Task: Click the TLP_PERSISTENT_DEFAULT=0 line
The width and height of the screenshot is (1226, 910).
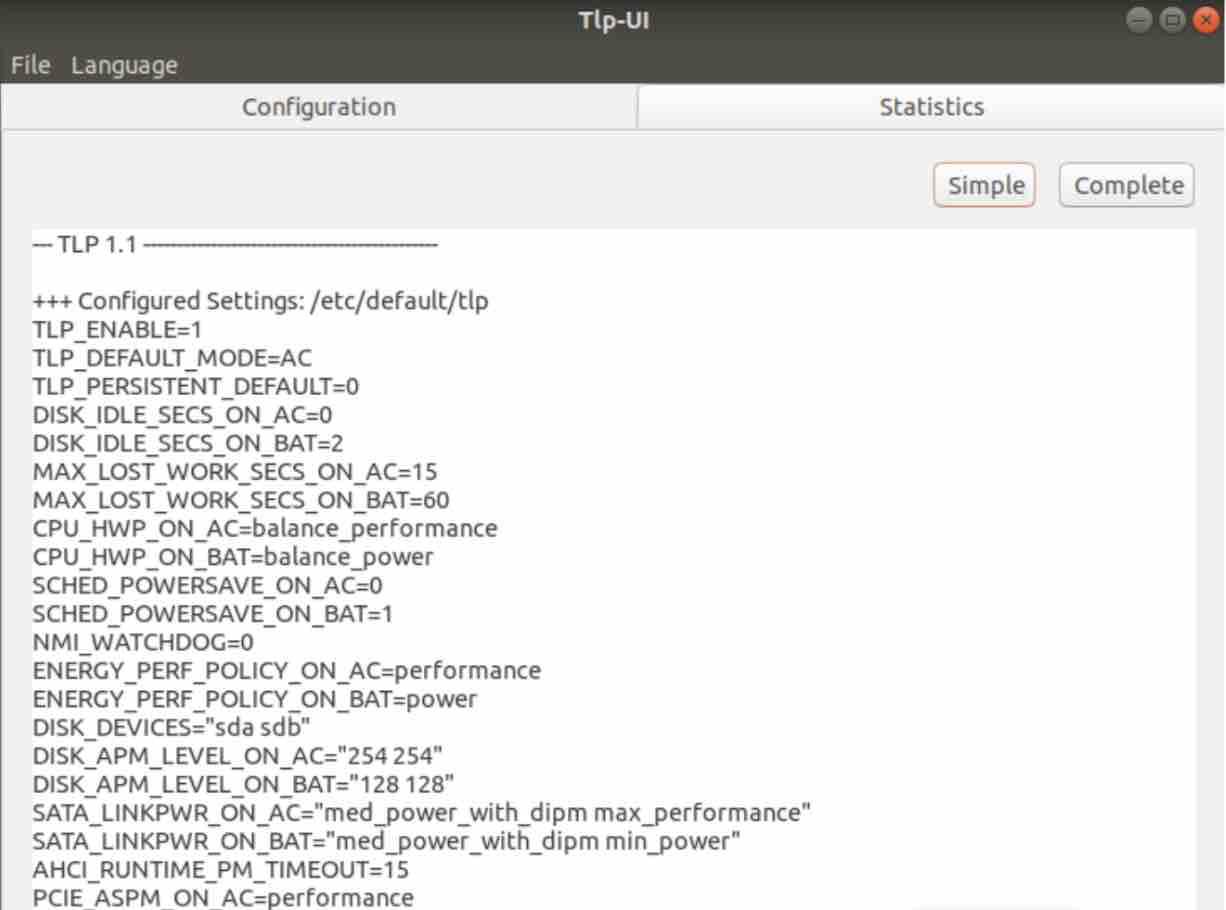Action: 195,386
